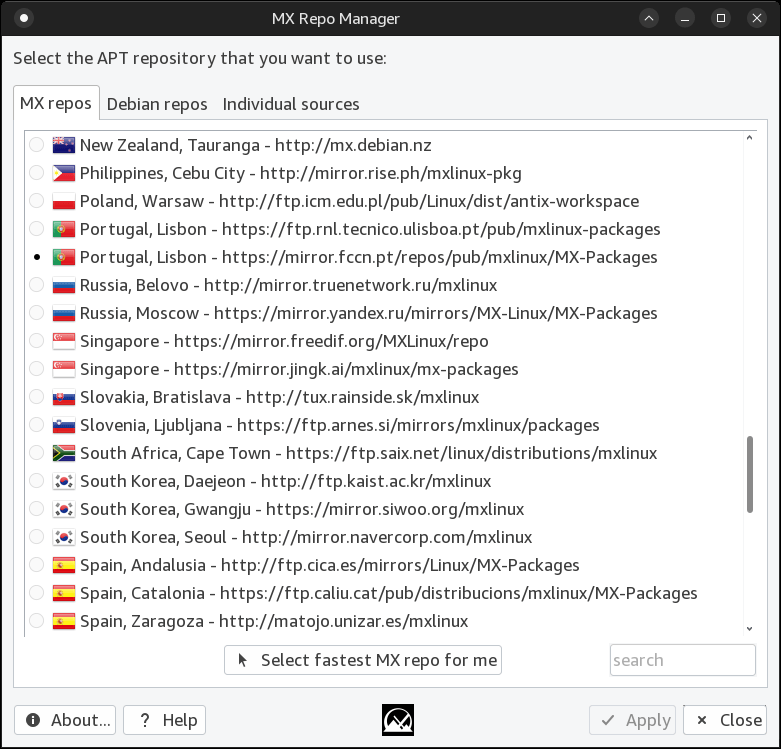This screenshot has width=781, height=749.
Task: Click the Slovakia flag icon
Action: click(64, 397)
